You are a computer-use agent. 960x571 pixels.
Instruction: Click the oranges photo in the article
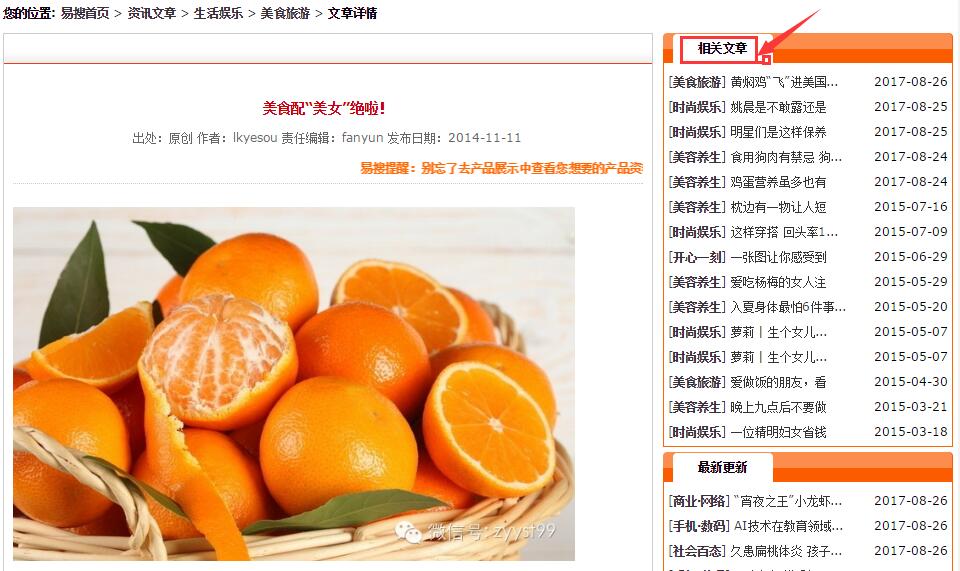pyautogui.click(x=294, y=384)
